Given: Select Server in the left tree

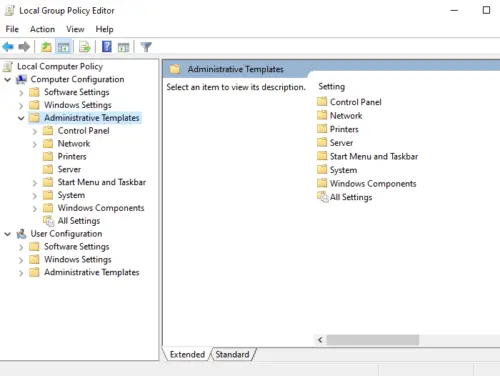Looking at the screenshot, I should [x=69, y=169].
